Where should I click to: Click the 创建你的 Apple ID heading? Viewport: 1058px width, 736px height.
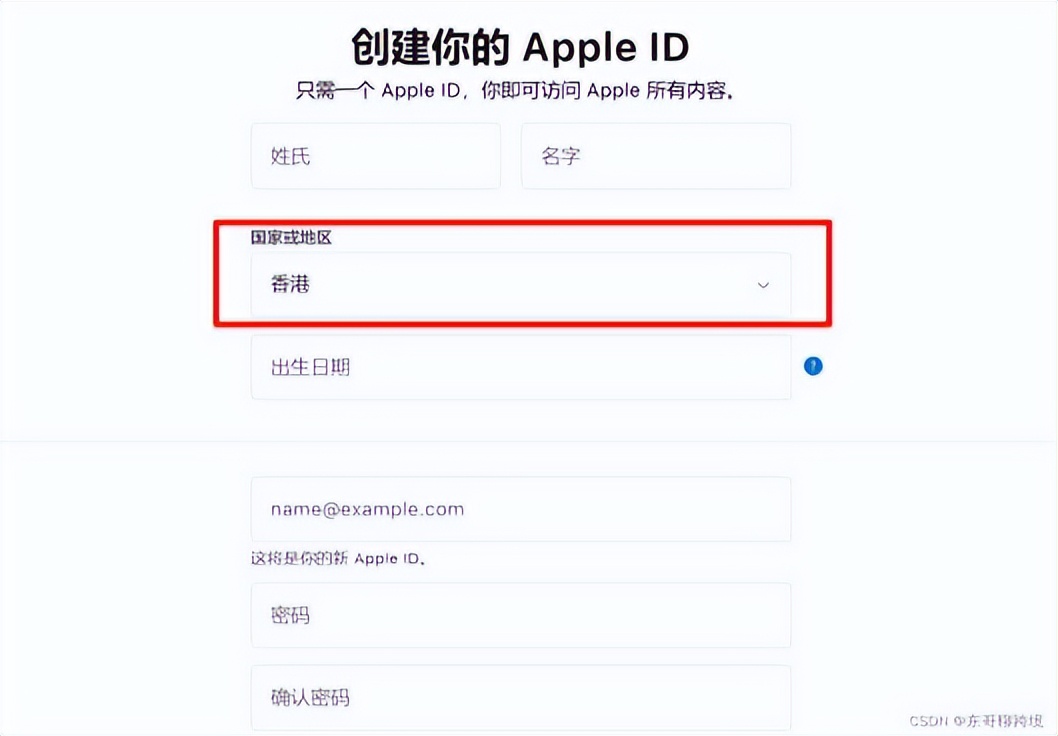coord(520,47)
